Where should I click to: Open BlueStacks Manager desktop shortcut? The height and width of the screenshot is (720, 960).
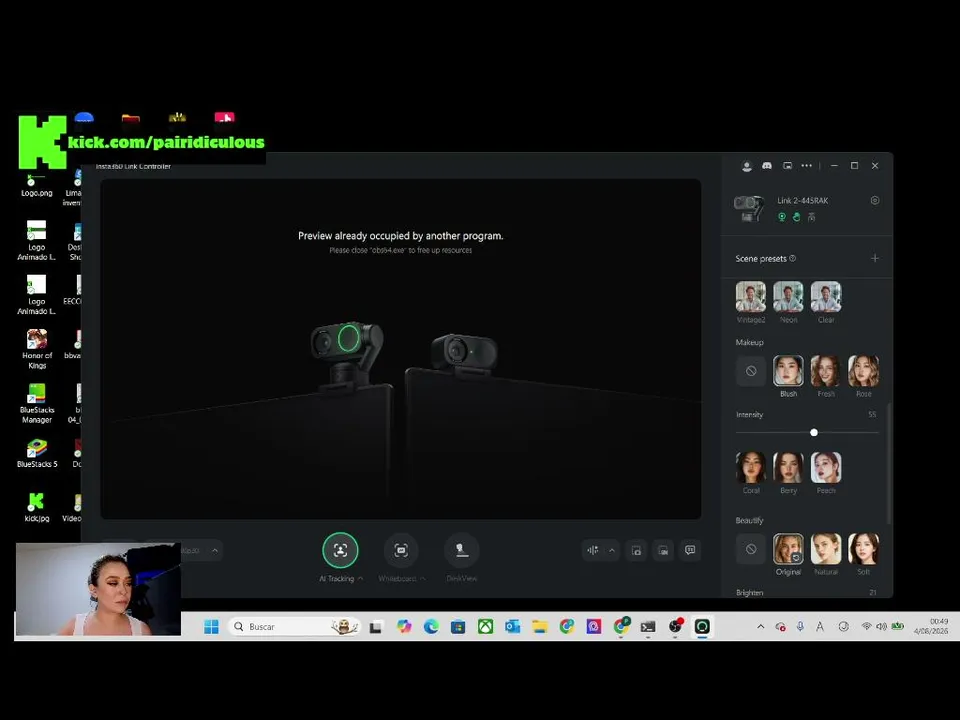[37, 403]
